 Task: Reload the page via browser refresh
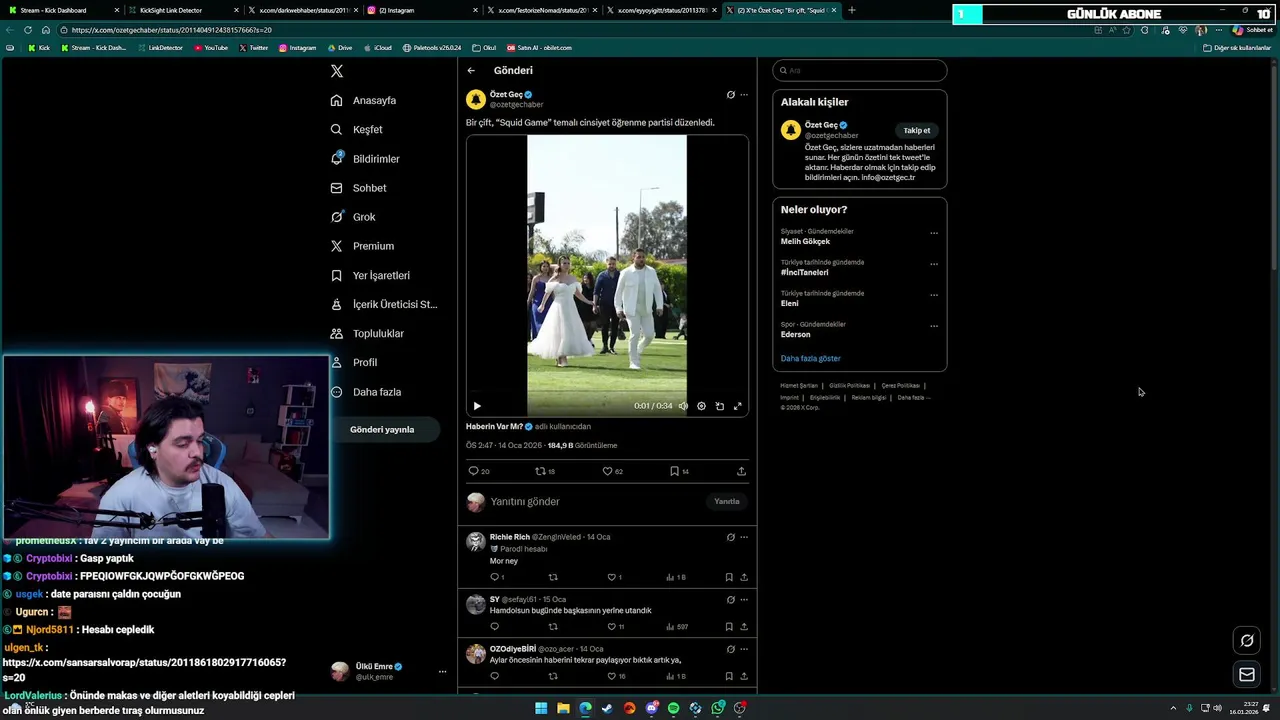(x=27, y=30)
